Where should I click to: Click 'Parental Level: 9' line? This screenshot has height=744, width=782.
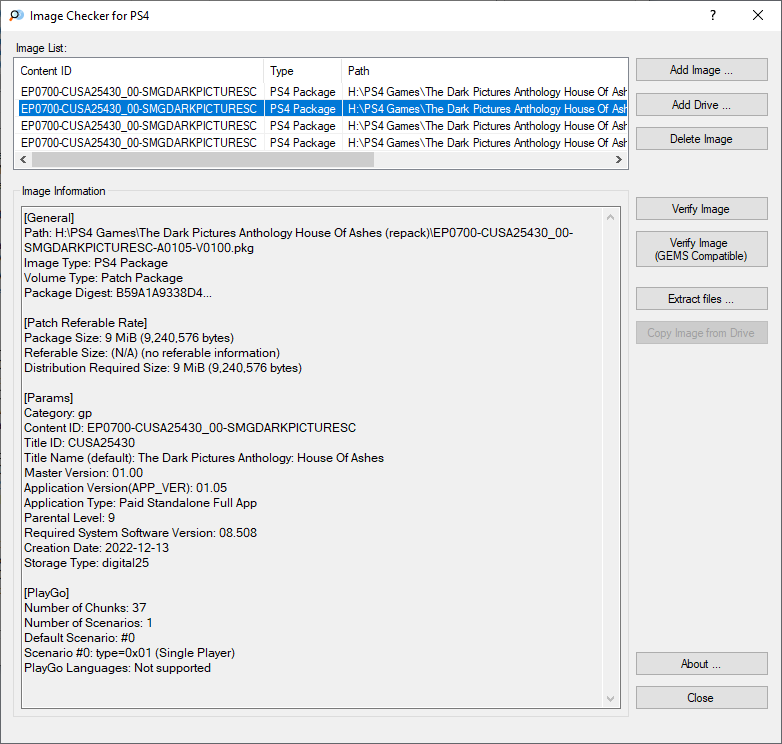point(69,518)
